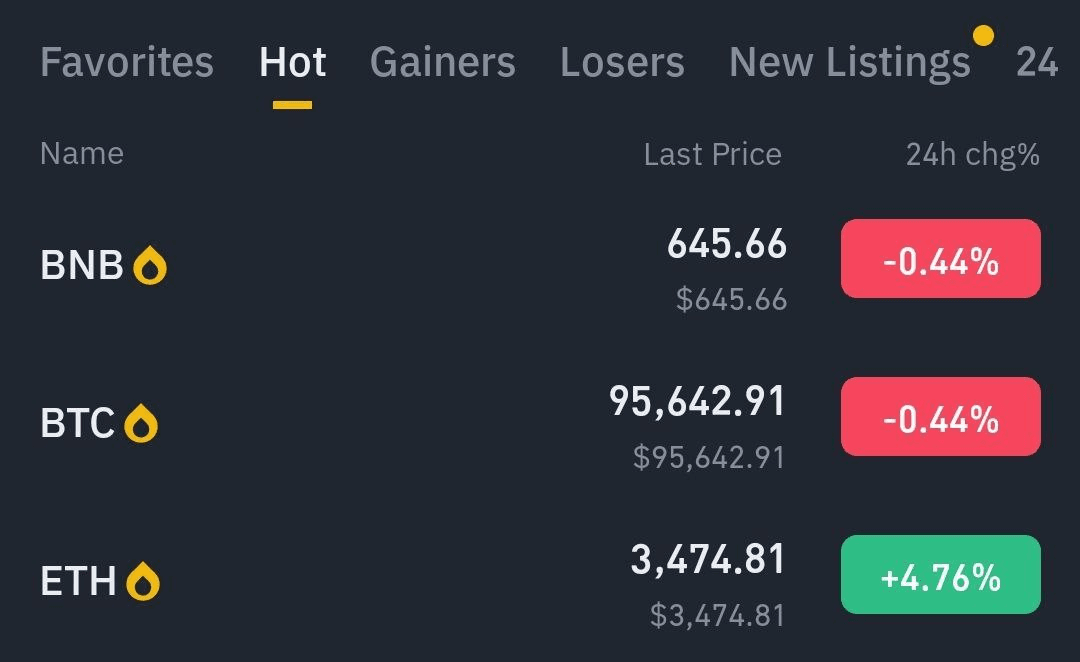Toggle BNB red -0.44% change badge
The width and height of the screenshot is (1080, 662).
(940, 259)
